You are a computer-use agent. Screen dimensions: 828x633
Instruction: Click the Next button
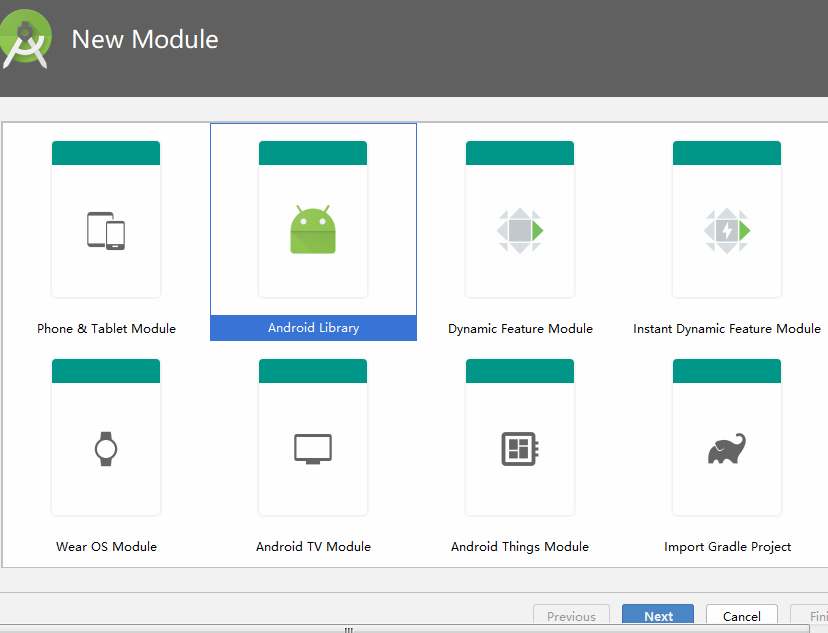(658, 616)
